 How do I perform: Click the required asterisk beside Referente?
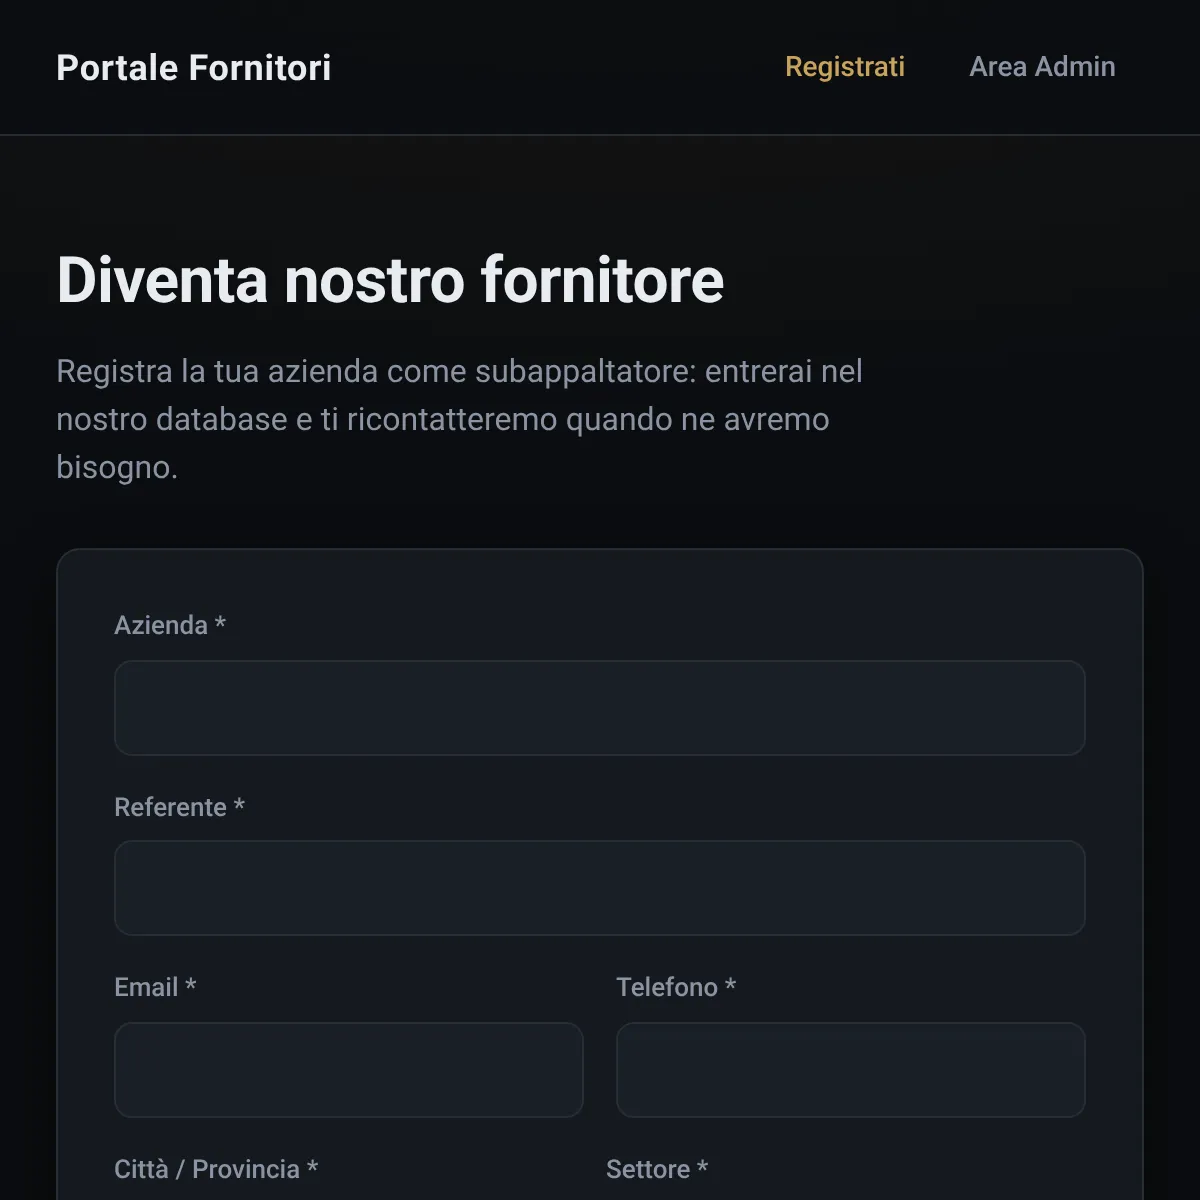pos(239,805)
